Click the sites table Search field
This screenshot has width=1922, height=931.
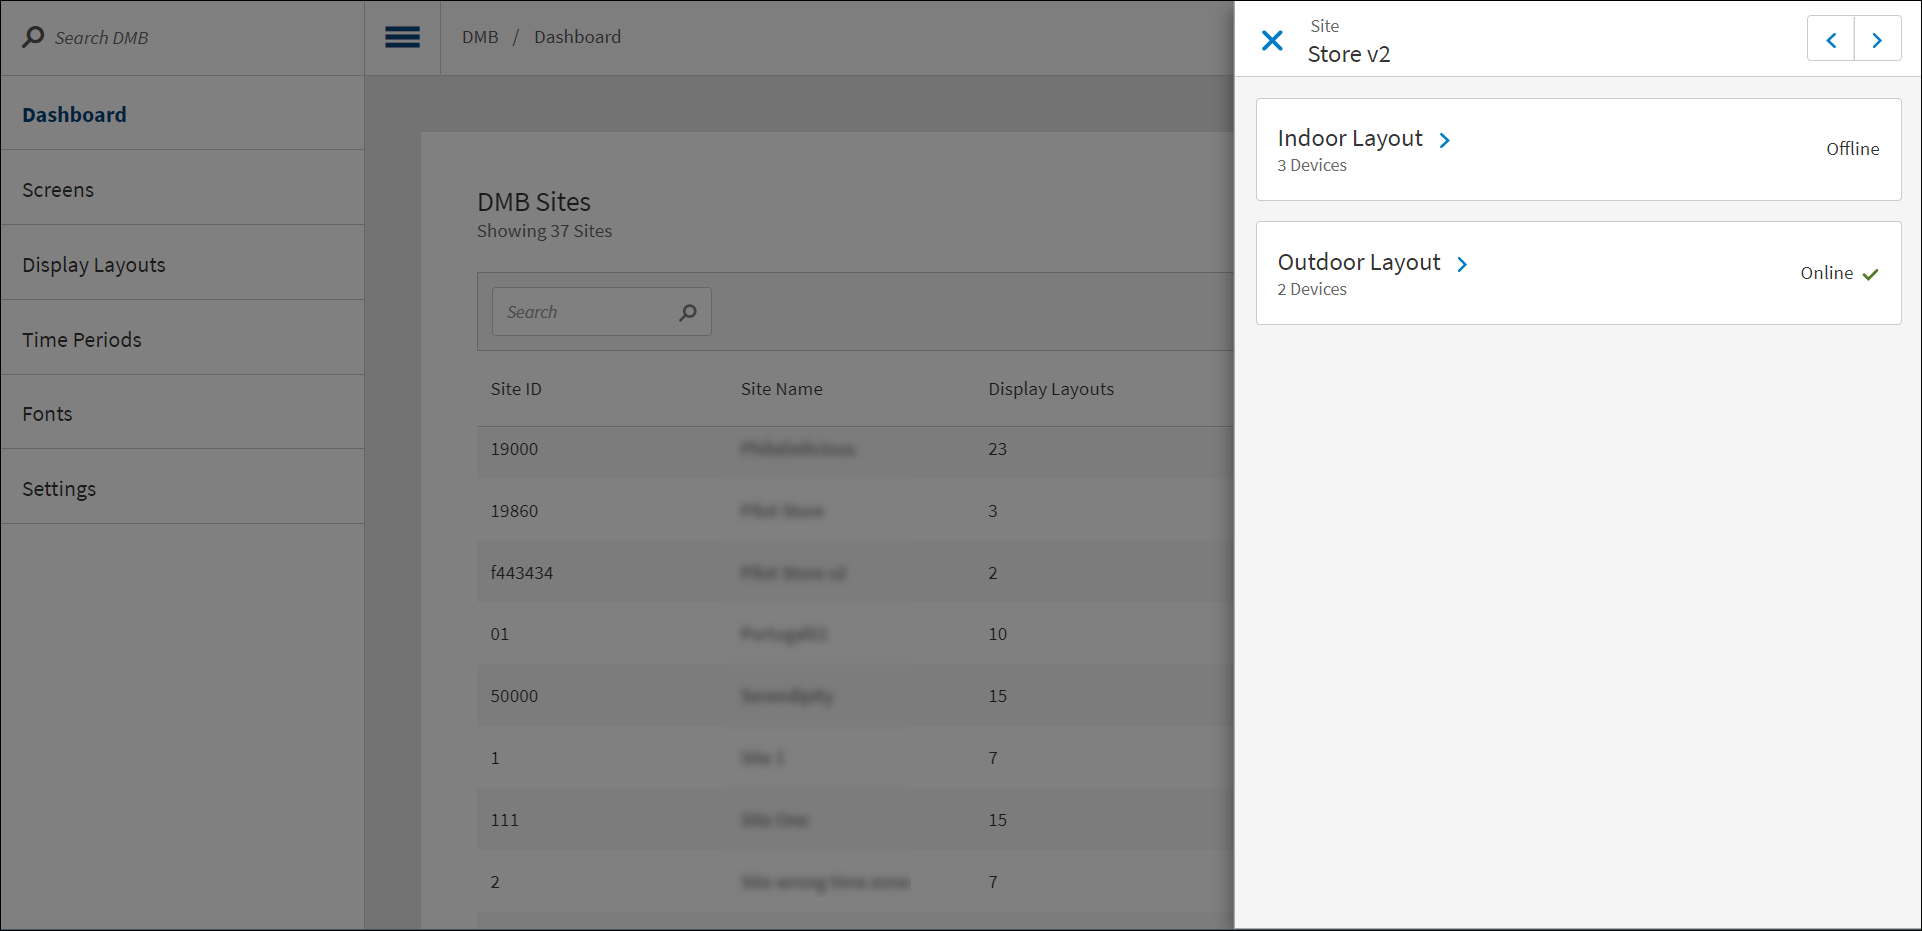585,312
